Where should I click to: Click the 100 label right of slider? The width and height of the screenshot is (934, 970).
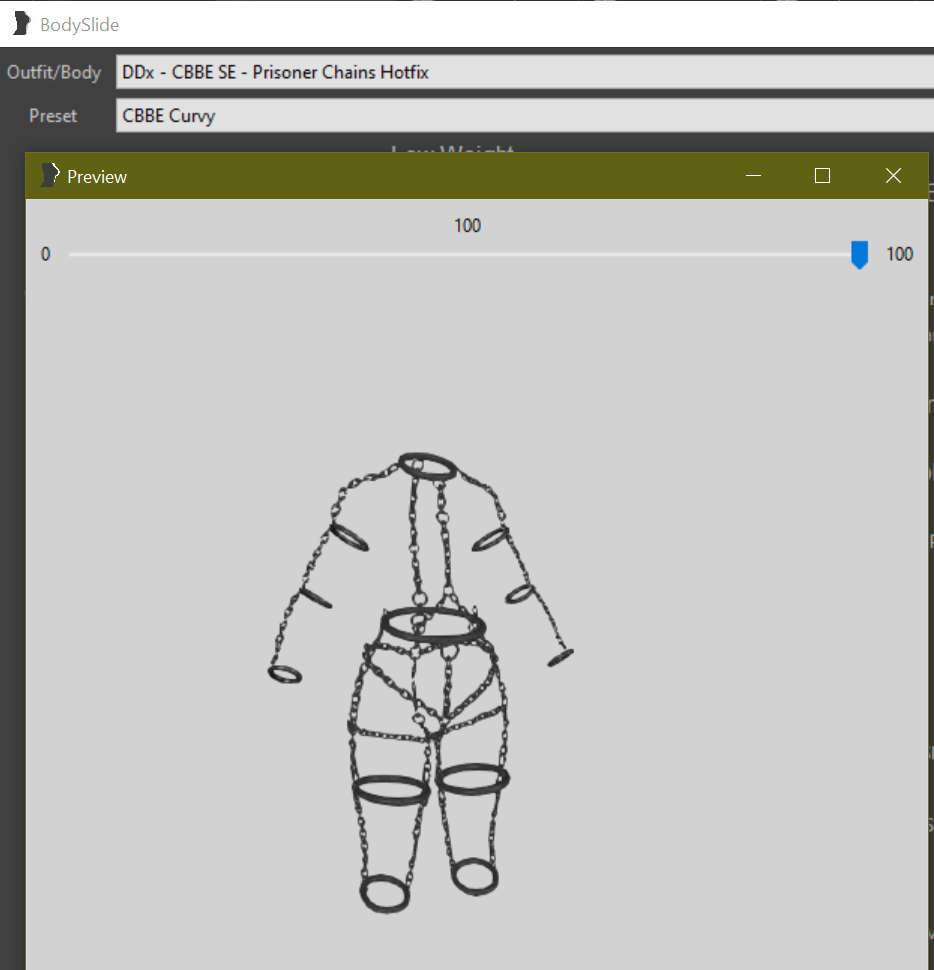click(899, 254)
